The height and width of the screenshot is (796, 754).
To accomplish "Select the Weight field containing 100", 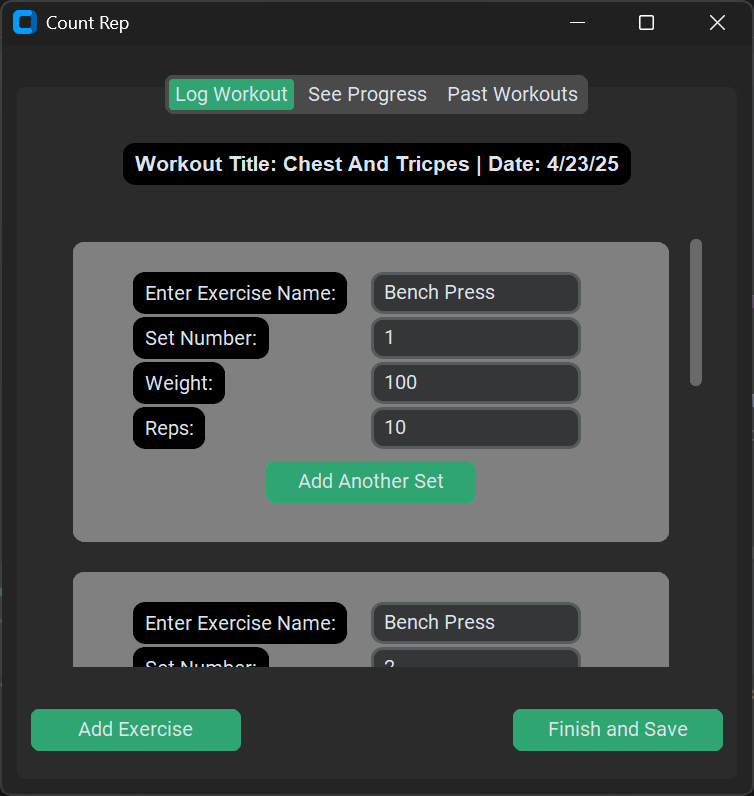I will (x=475, y=383).
